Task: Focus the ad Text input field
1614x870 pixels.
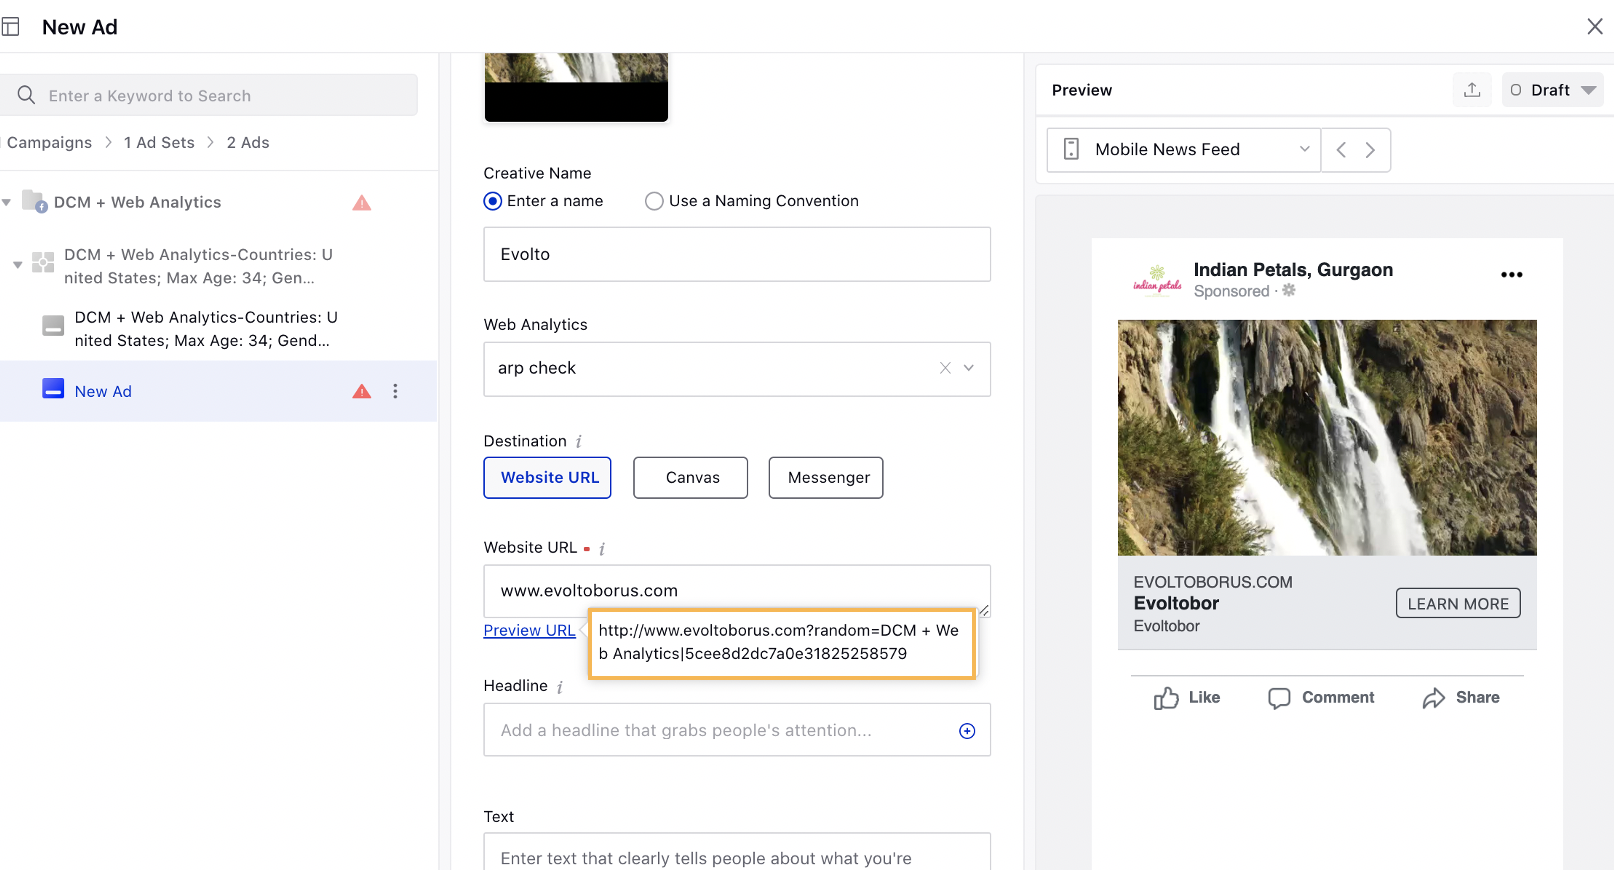Action: coord(737,852)
